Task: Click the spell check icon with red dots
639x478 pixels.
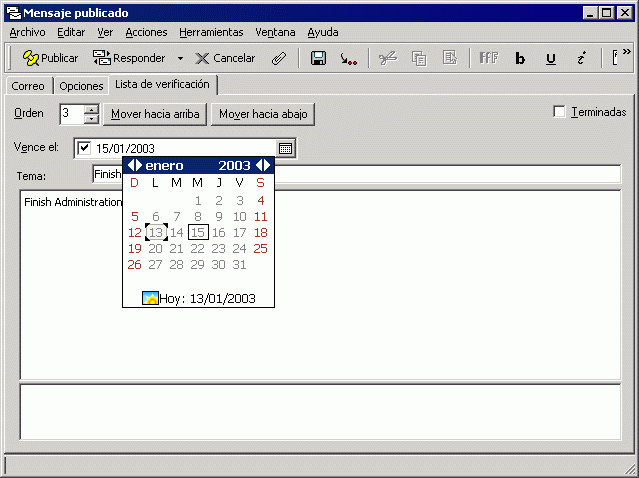Action: [x=348, y=59]
